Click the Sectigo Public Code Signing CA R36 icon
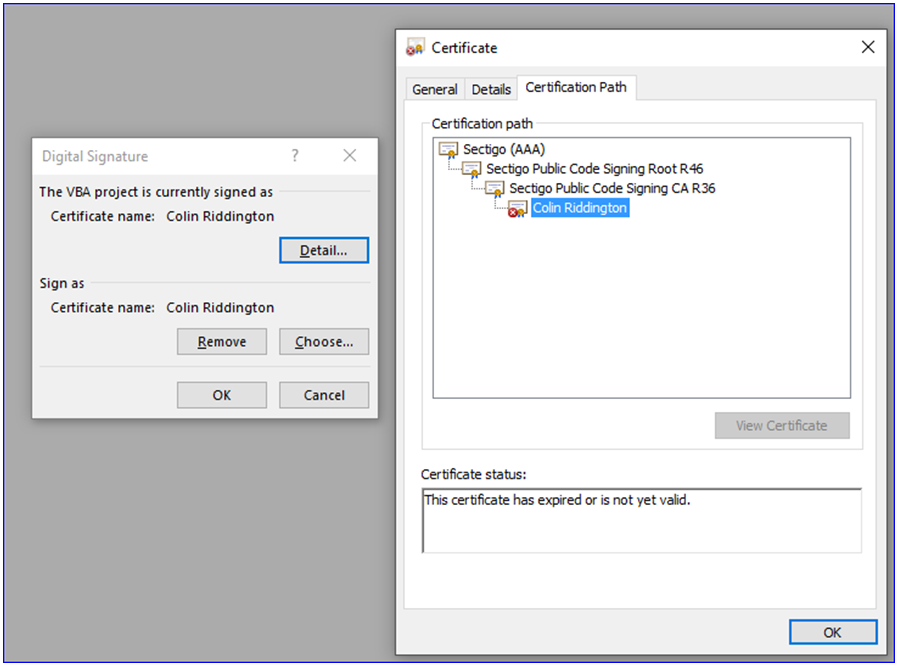Image resolution: width=899 pixels, height=667 pixels. [x=494, y=189]
